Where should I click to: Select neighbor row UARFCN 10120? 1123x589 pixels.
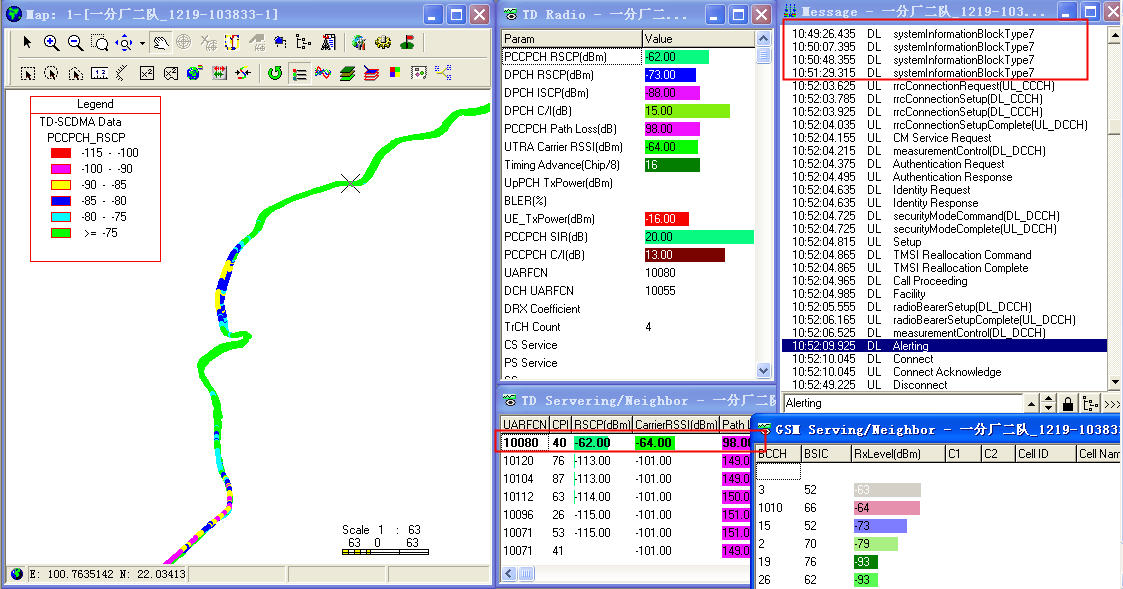[x=627, y=461]
